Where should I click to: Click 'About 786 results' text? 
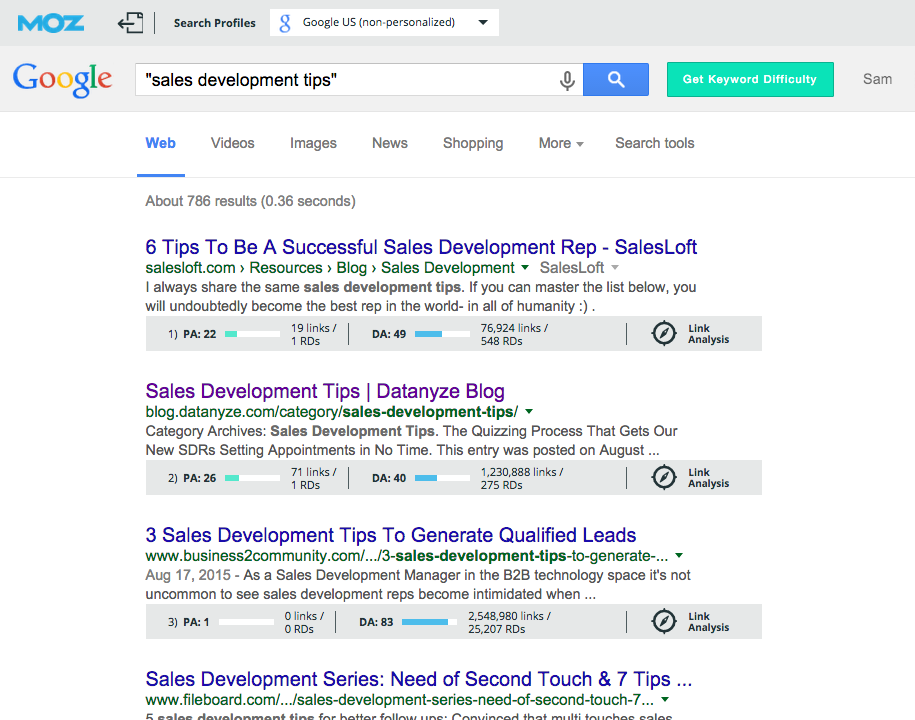point(202,201)
